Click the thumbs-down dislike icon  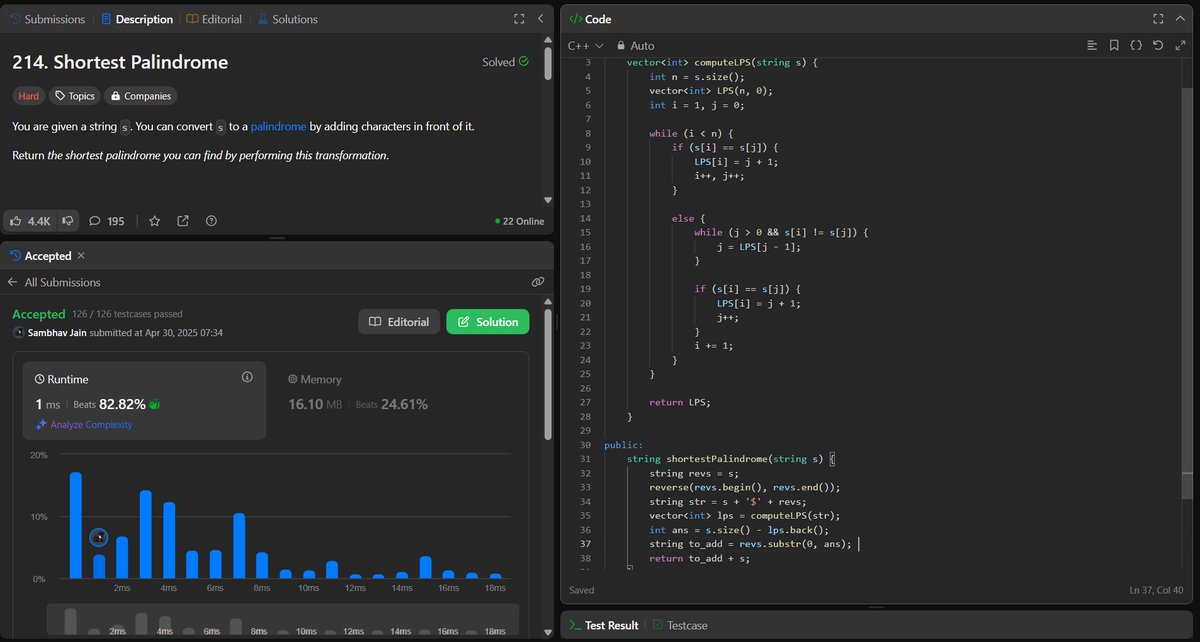[68, 221]
